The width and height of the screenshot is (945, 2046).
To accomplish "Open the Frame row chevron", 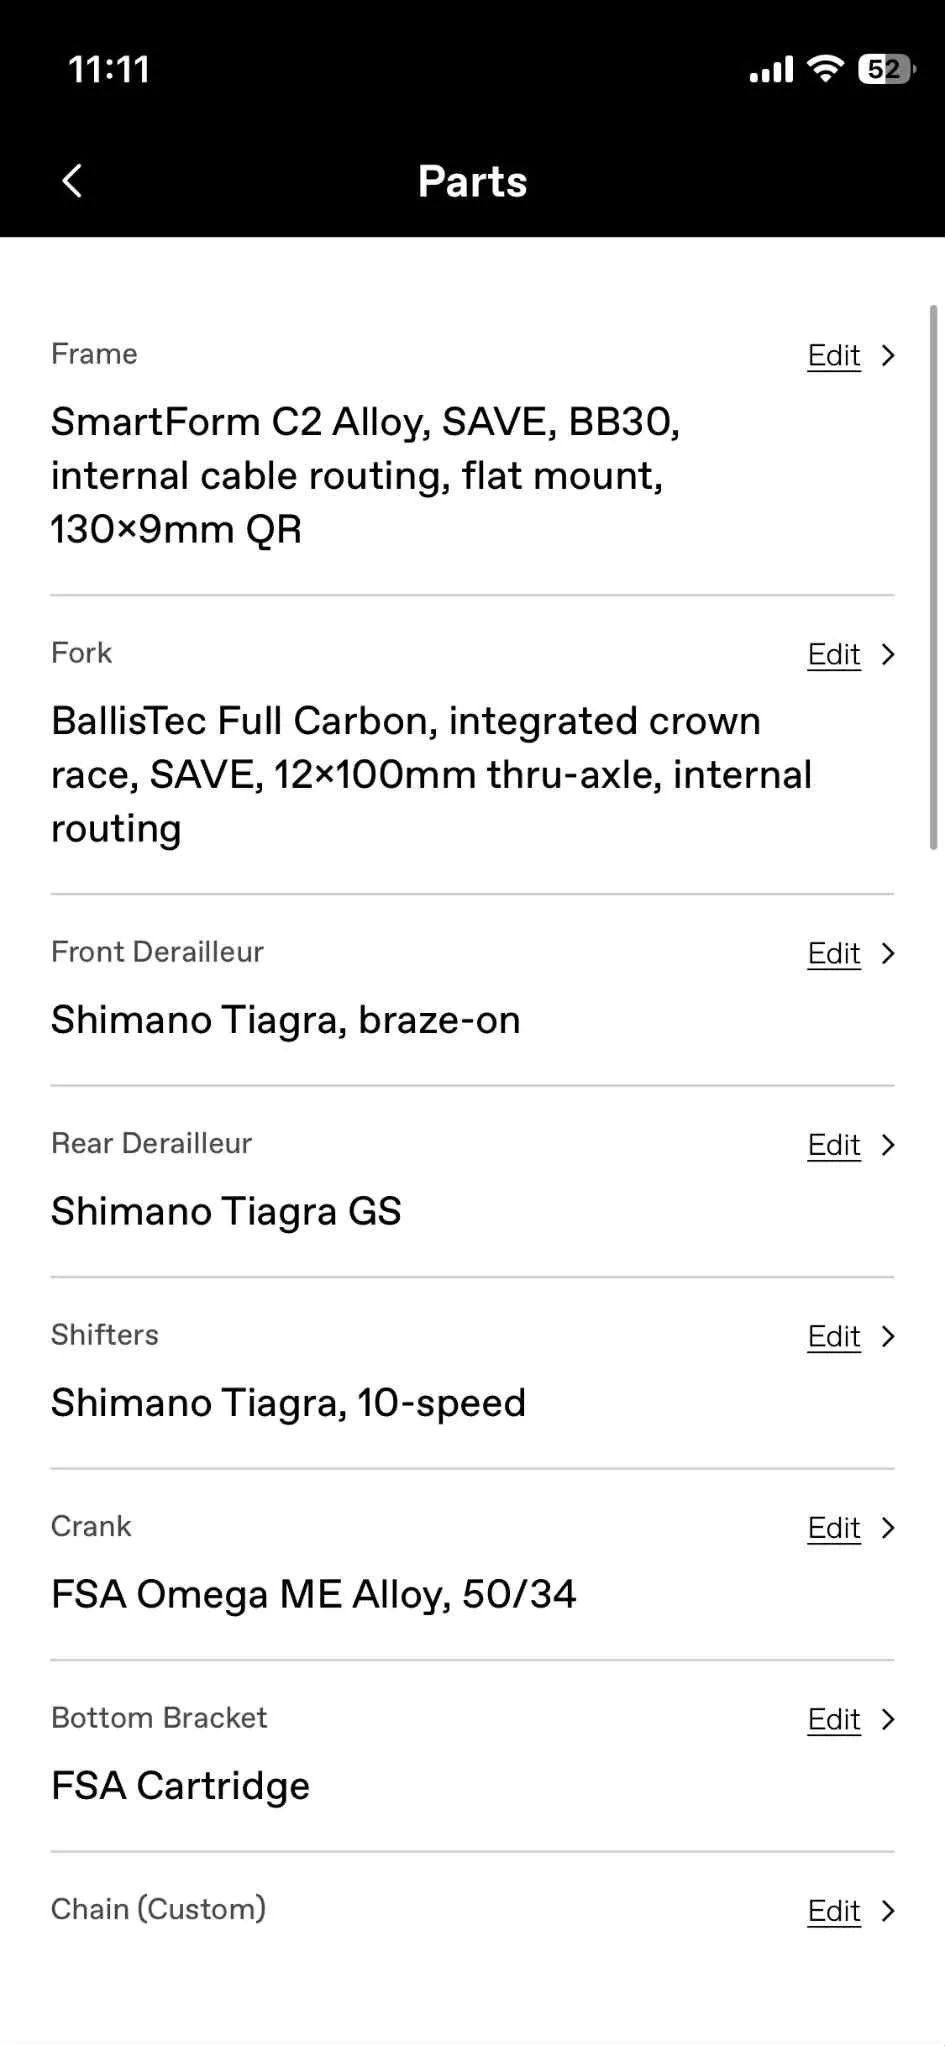I will coord(888,355).
